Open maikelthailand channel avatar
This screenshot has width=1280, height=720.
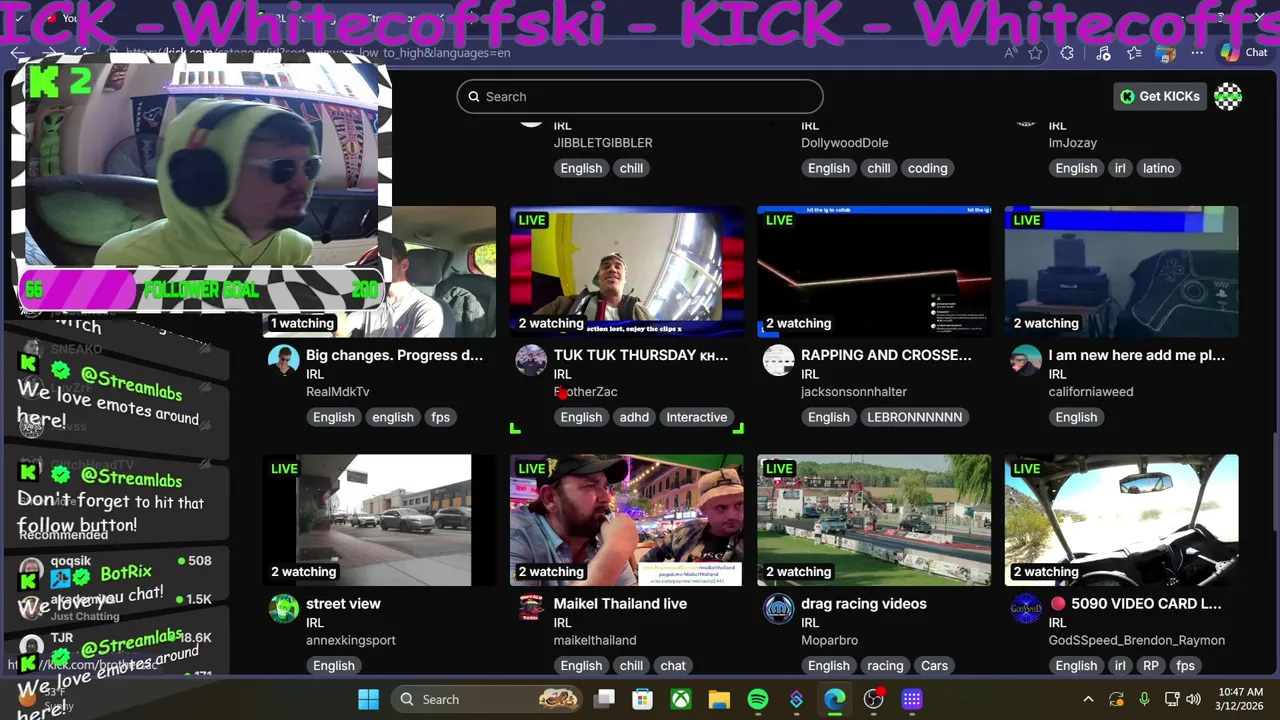tap(531, 608)
